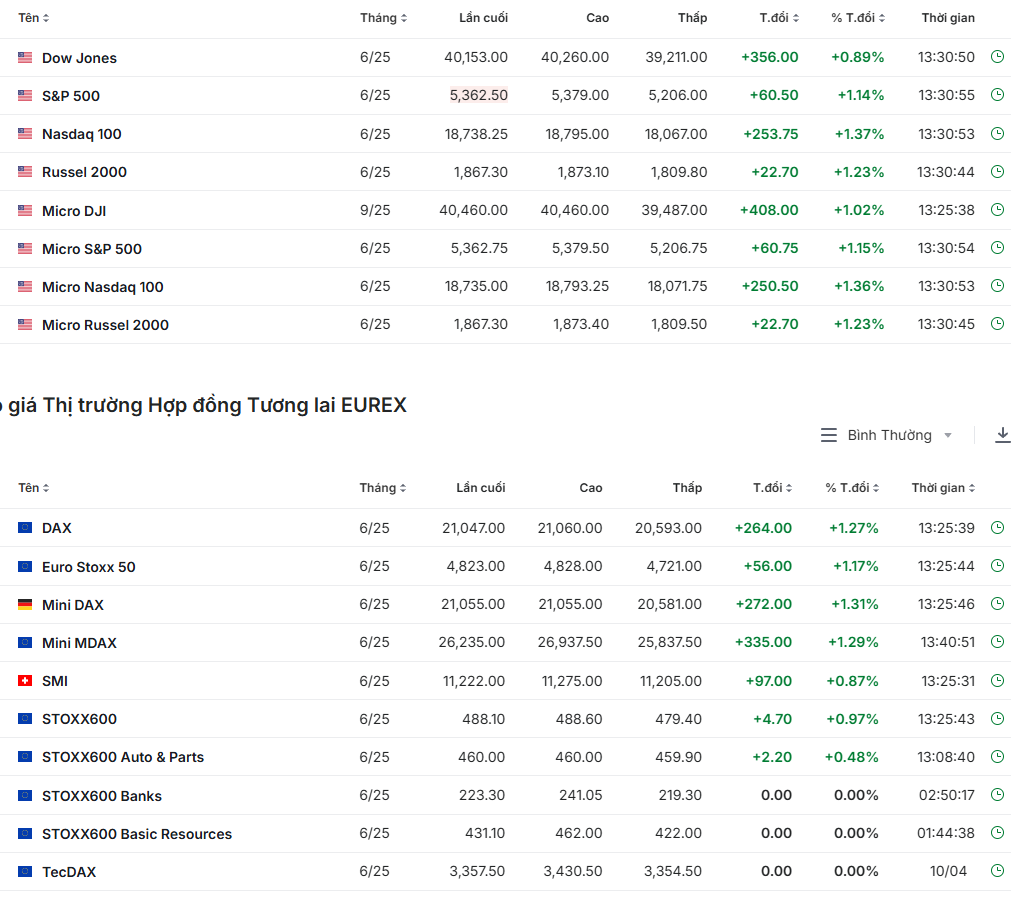The width and height of the screenshot is (1022, 902).
Task: Click the clock icon in Dow Jones row
Action: tap(997, 57)
